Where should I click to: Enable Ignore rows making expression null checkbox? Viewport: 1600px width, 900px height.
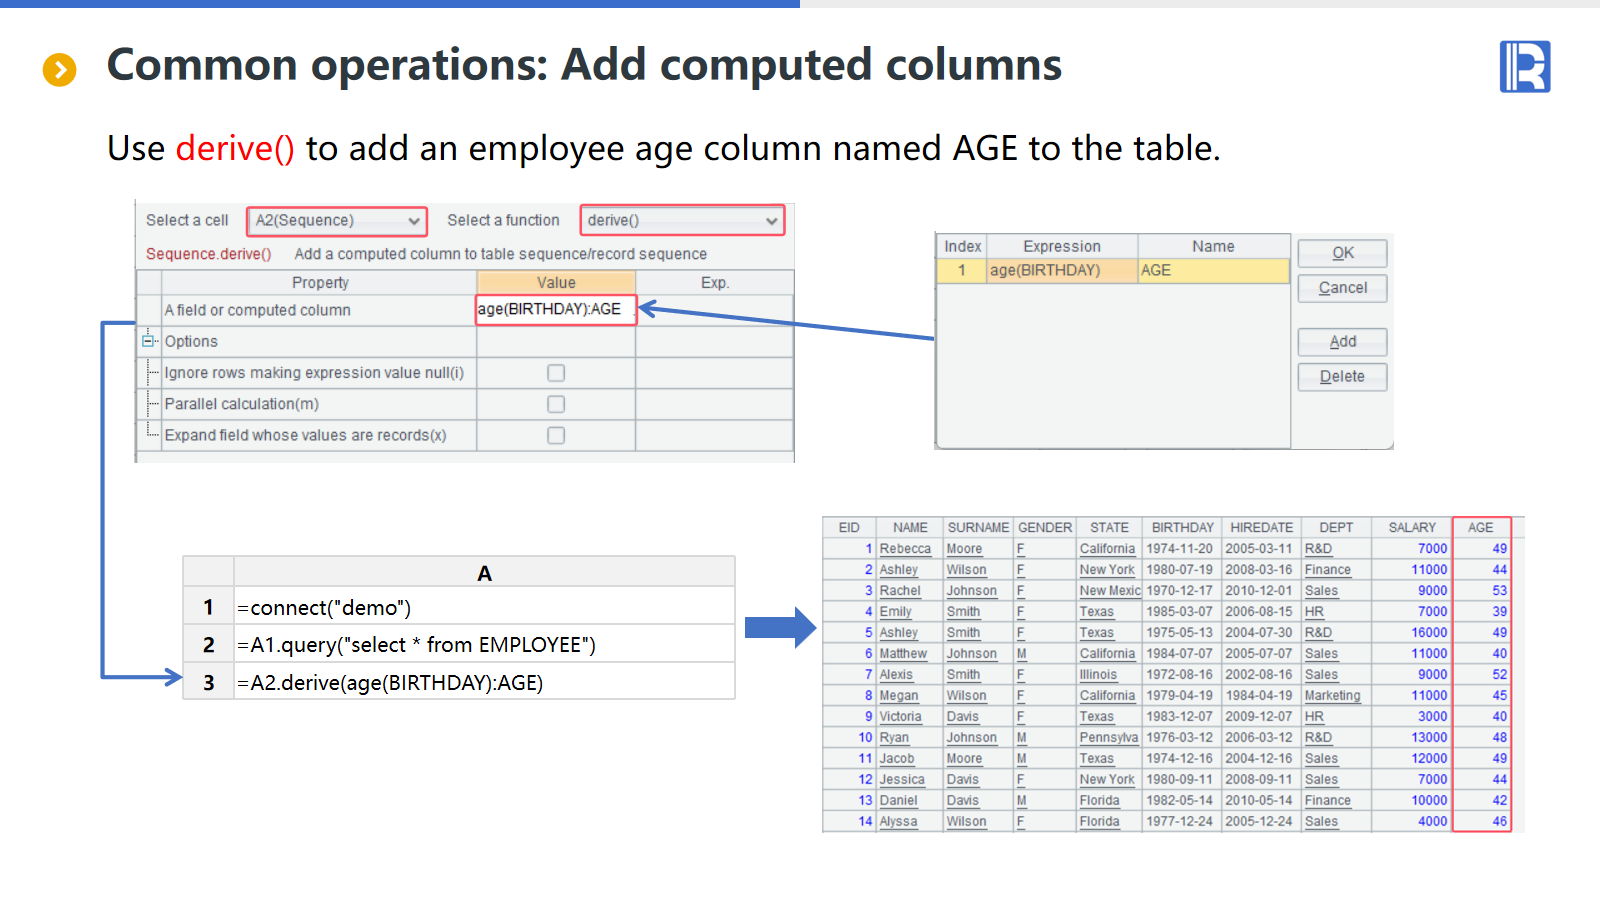556,373
